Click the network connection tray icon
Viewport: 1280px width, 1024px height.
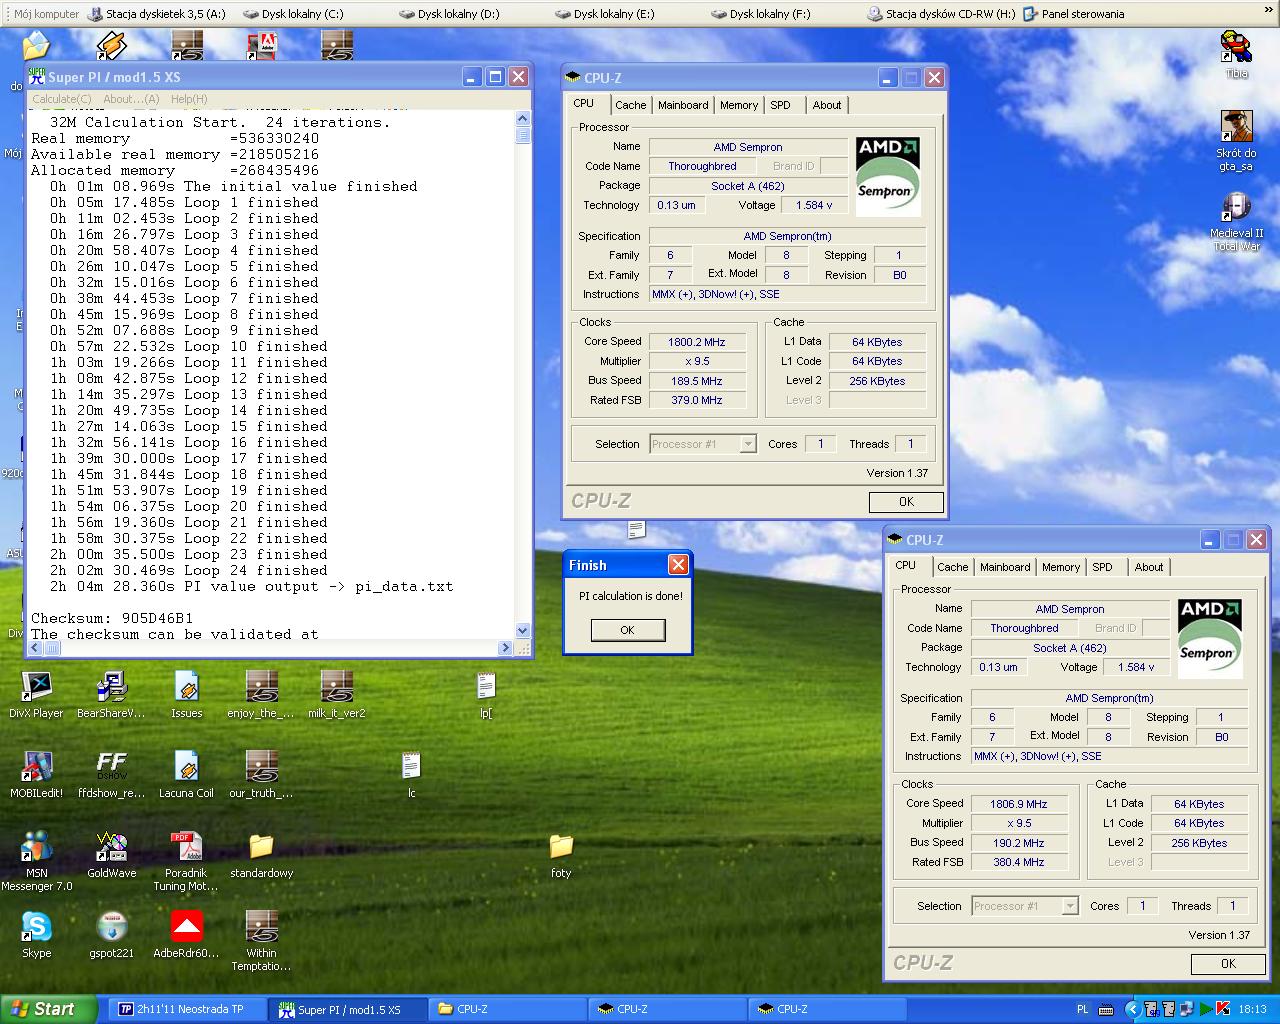pos(1186,1009)
